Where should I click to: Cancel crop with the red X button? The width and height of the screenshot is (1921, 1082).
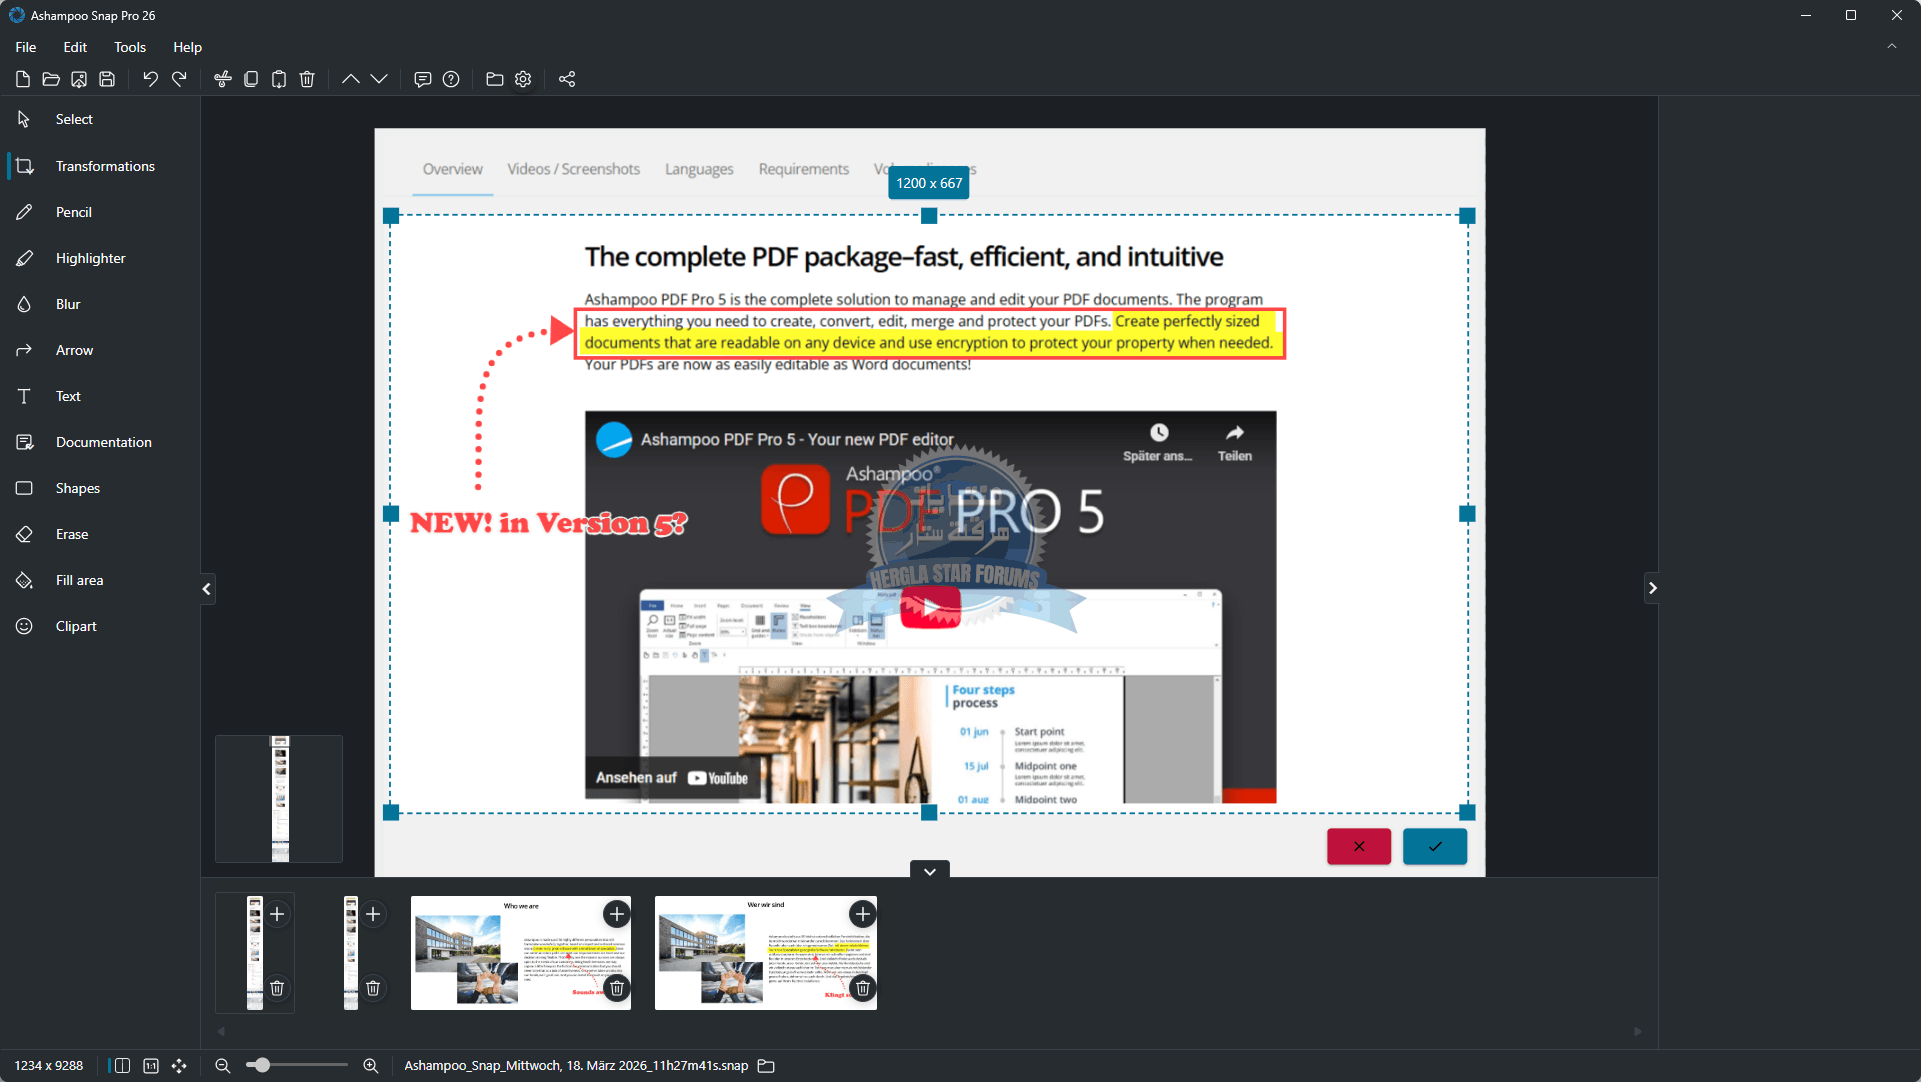(x=1358, y=846)
